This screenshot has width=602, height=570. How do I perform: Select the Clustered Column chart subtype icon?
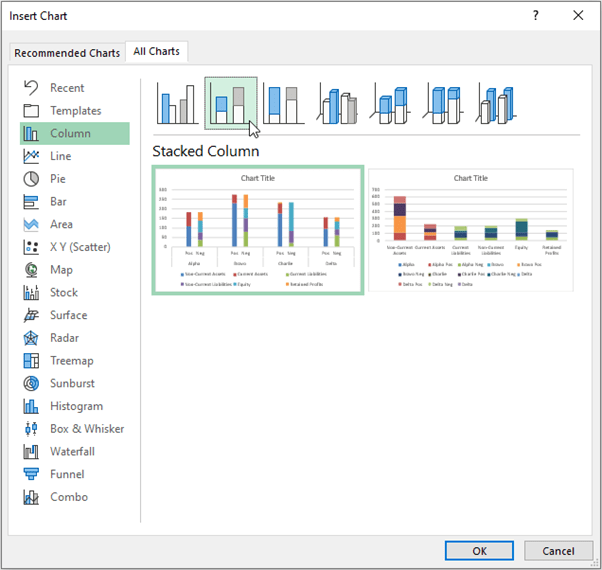click(x=177, y=103)
